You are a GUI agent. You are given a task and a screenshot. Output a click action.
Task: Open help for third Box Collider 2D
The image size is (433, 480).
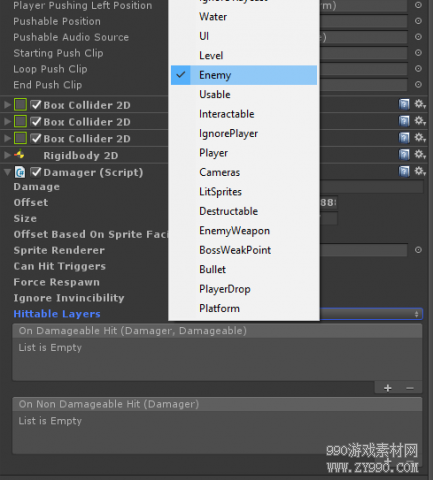coord(404,138)
